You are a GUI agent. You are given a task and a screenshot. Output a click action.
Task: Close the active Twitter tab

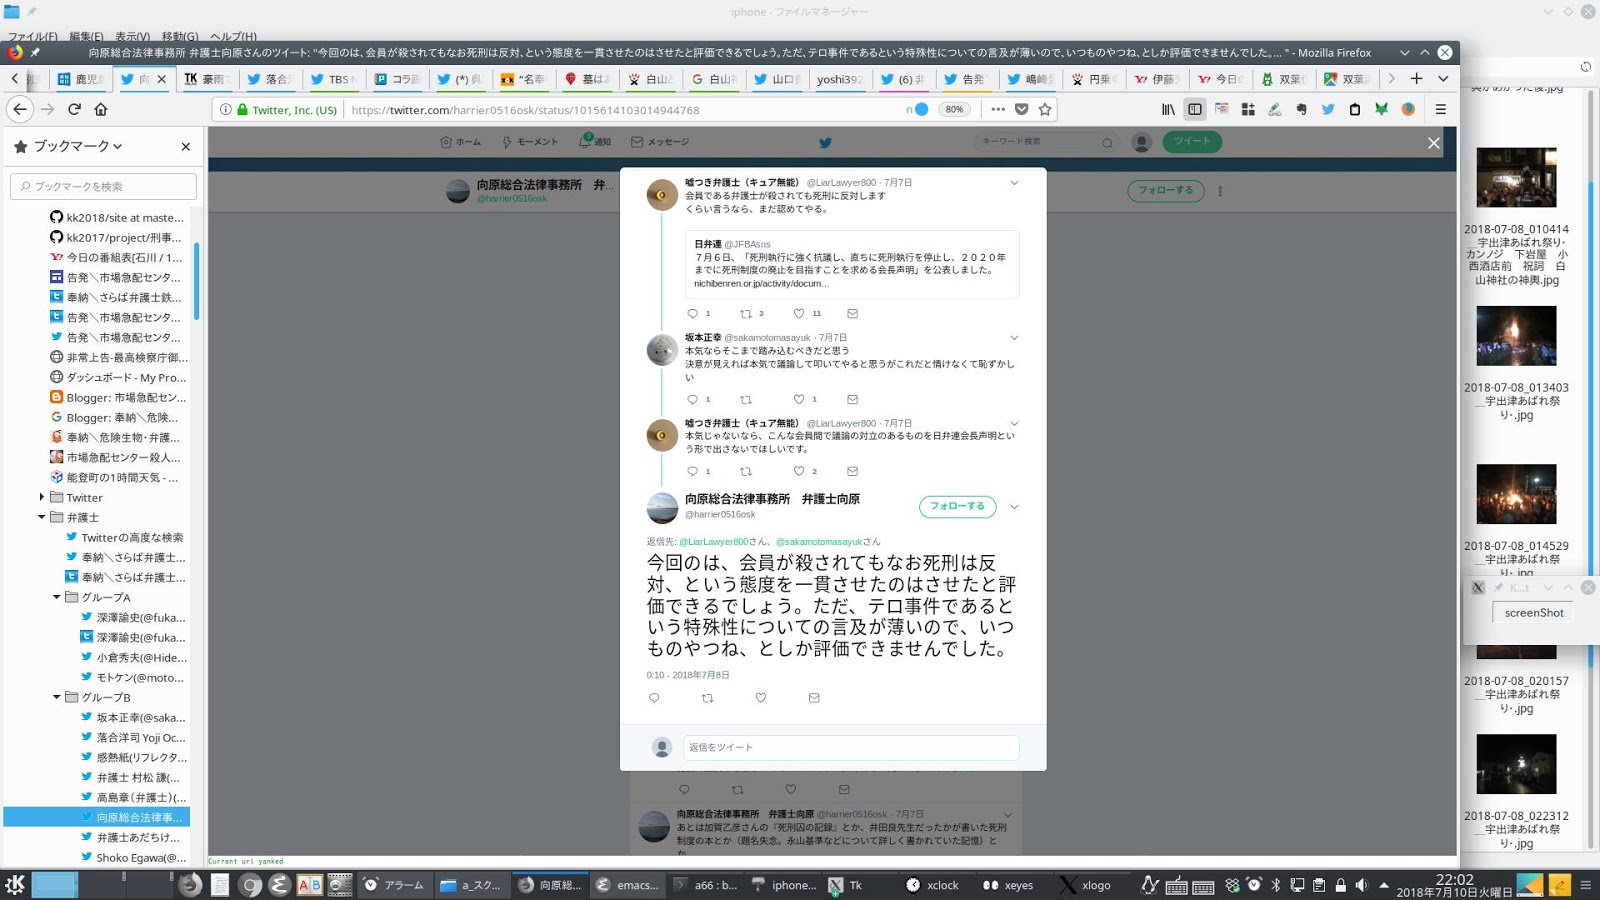[x=161, y=79]
